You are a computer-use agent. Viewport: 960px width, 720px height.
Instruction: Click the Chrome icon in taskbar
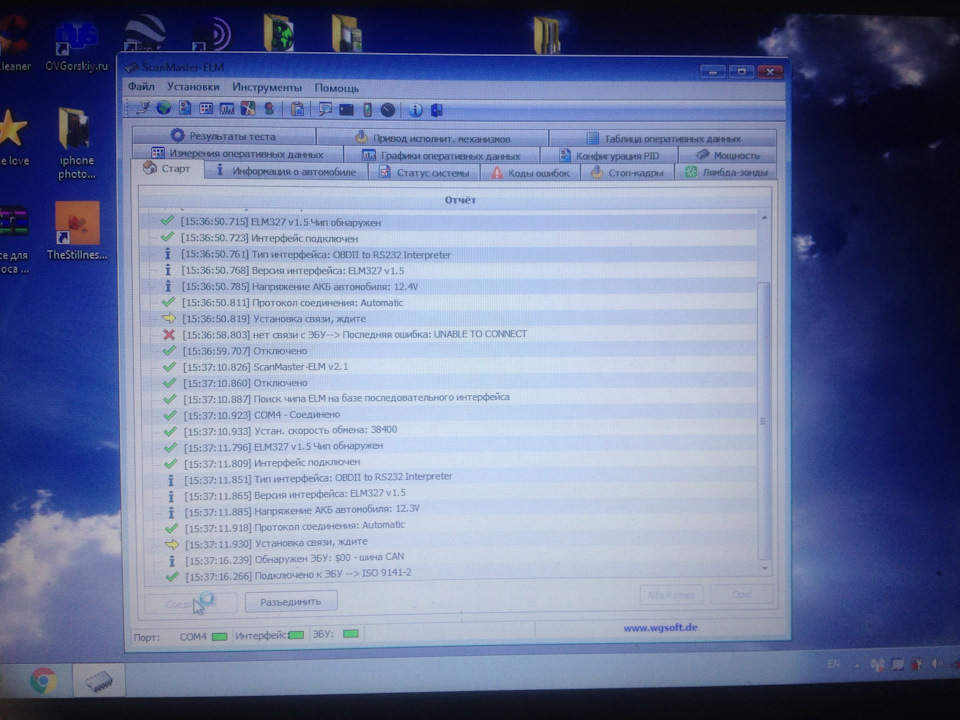point(43,680)
